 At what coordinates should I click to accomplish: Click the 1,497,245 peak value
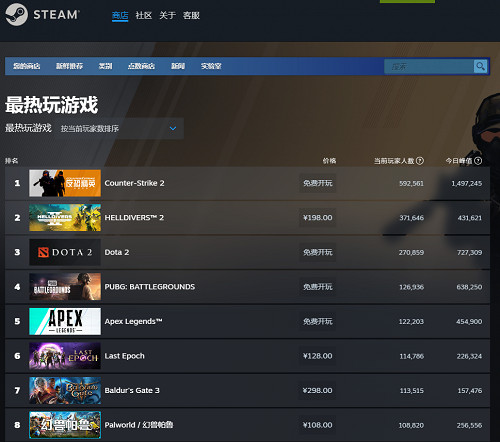466,183
